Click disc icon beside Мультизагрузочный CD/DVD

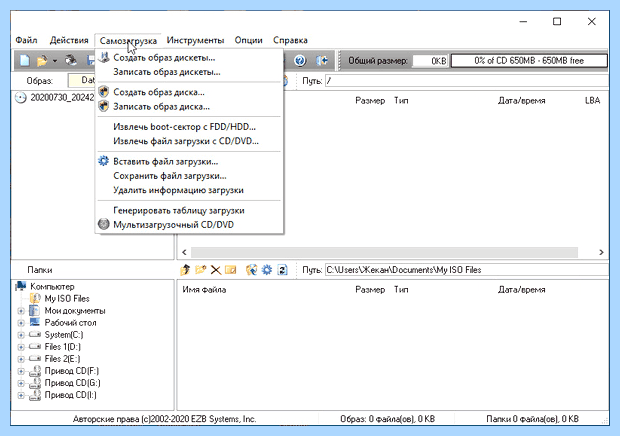pos(104,224)
